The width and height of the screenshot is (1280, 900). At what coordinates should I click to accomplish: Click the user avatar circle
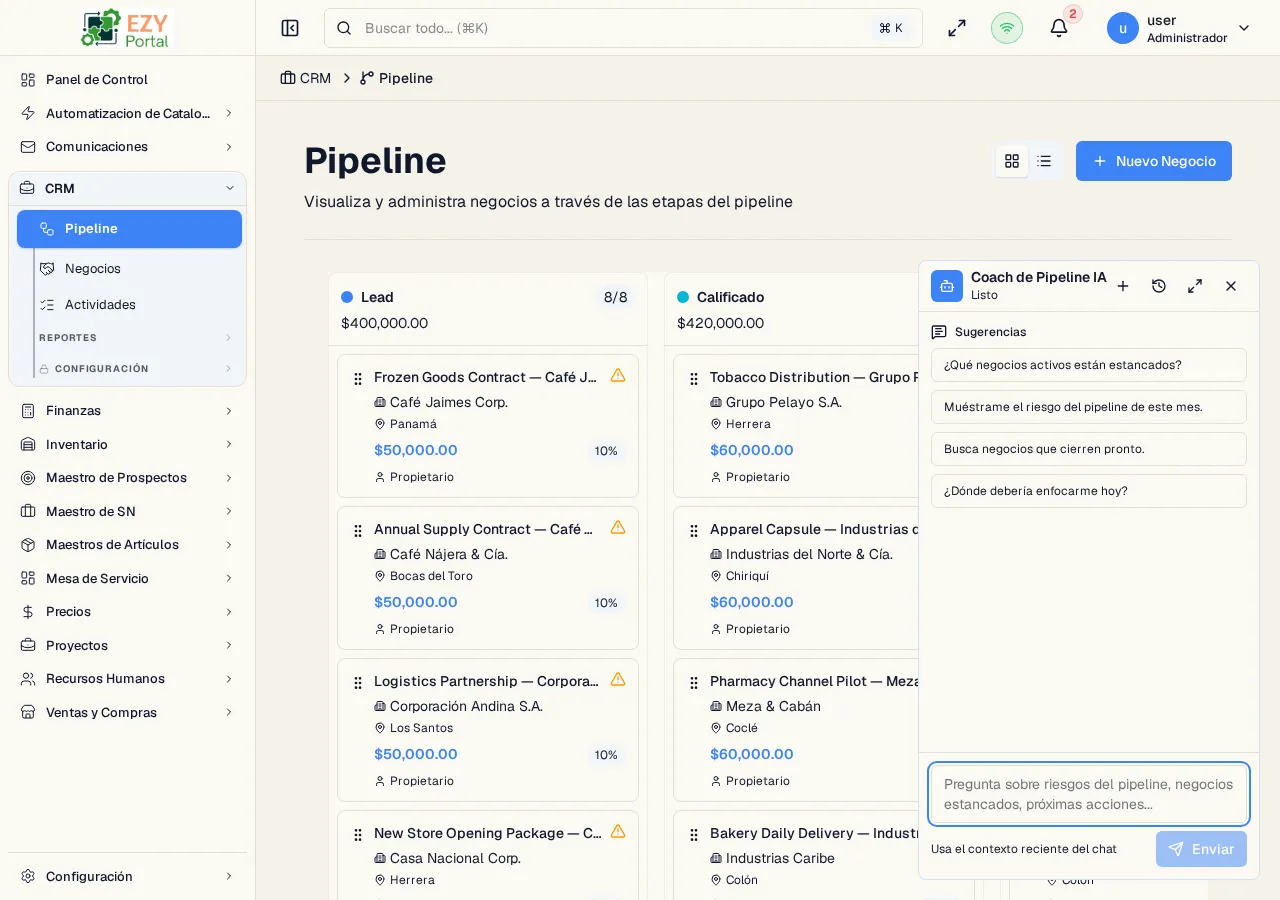(x=1123, y=28)
